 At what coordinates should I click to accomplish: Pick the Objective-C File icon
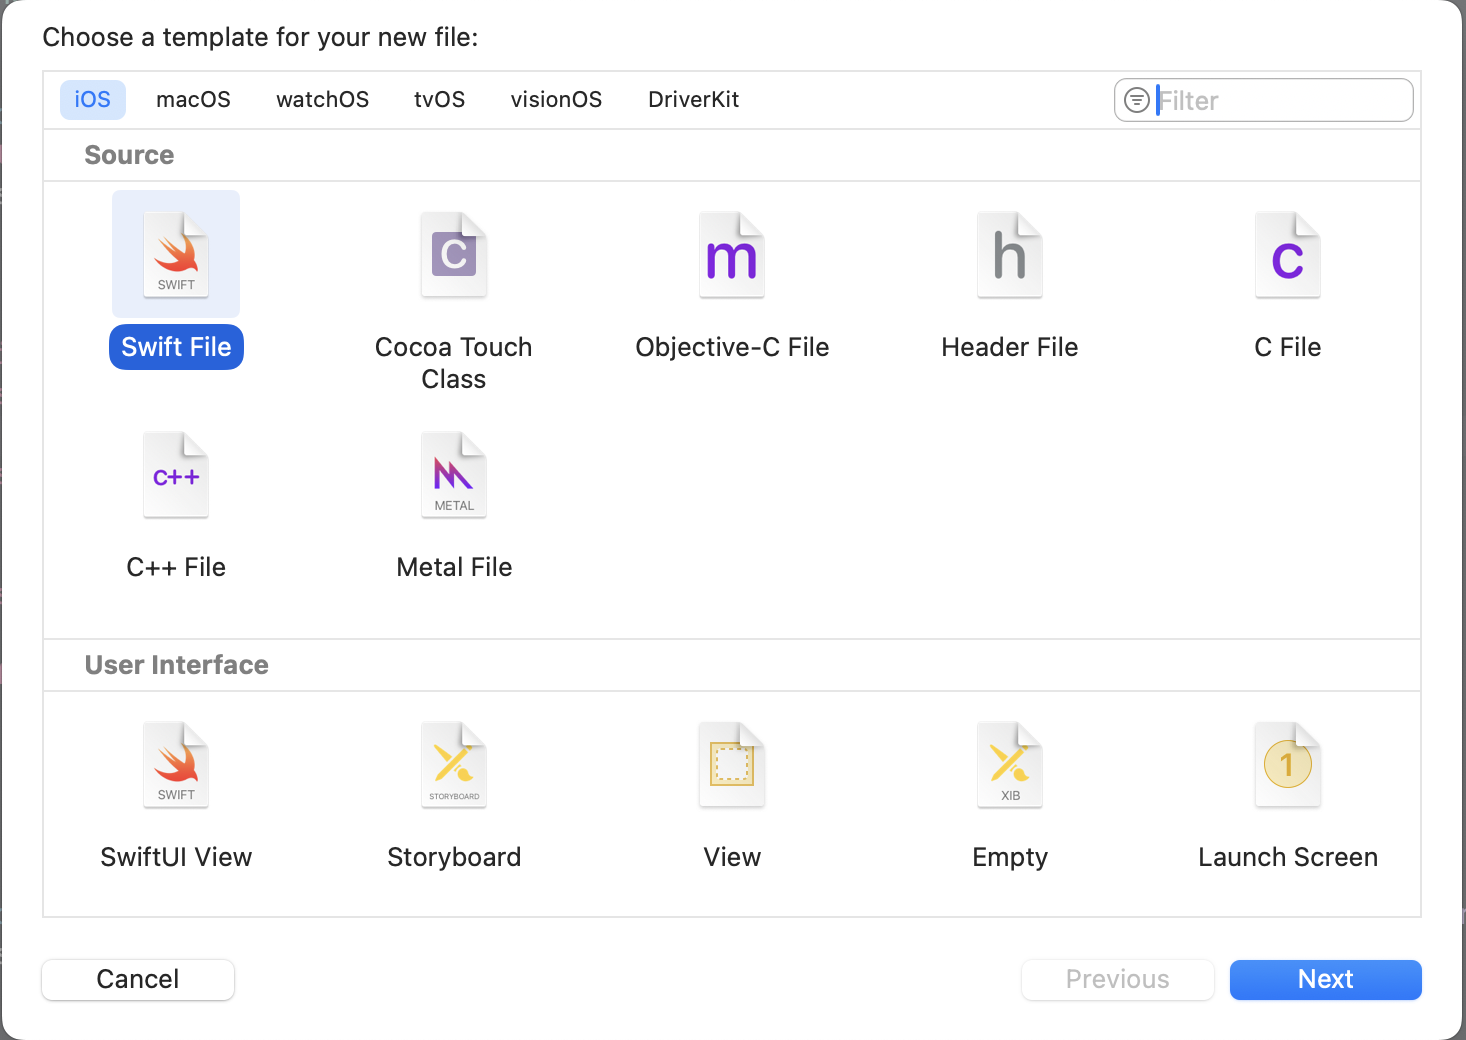pyautogui.click(x=732, y=255)
